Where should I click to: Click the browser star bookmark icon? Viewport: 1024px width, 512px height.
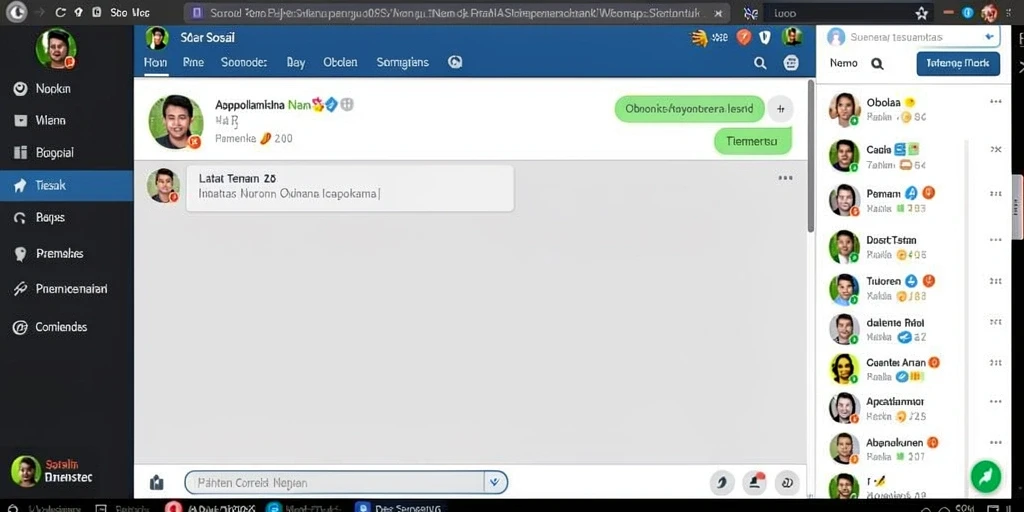(x=921, y=12)
